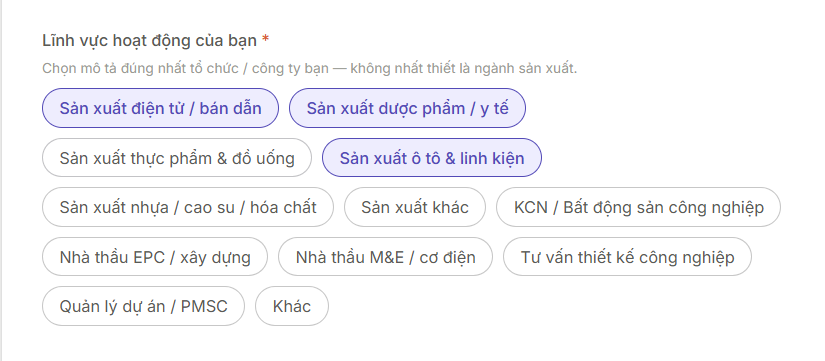Deselect the 'Sản xuất điện tử / bán dẫn' chip

pyautogui.click(x=160, y=108)
